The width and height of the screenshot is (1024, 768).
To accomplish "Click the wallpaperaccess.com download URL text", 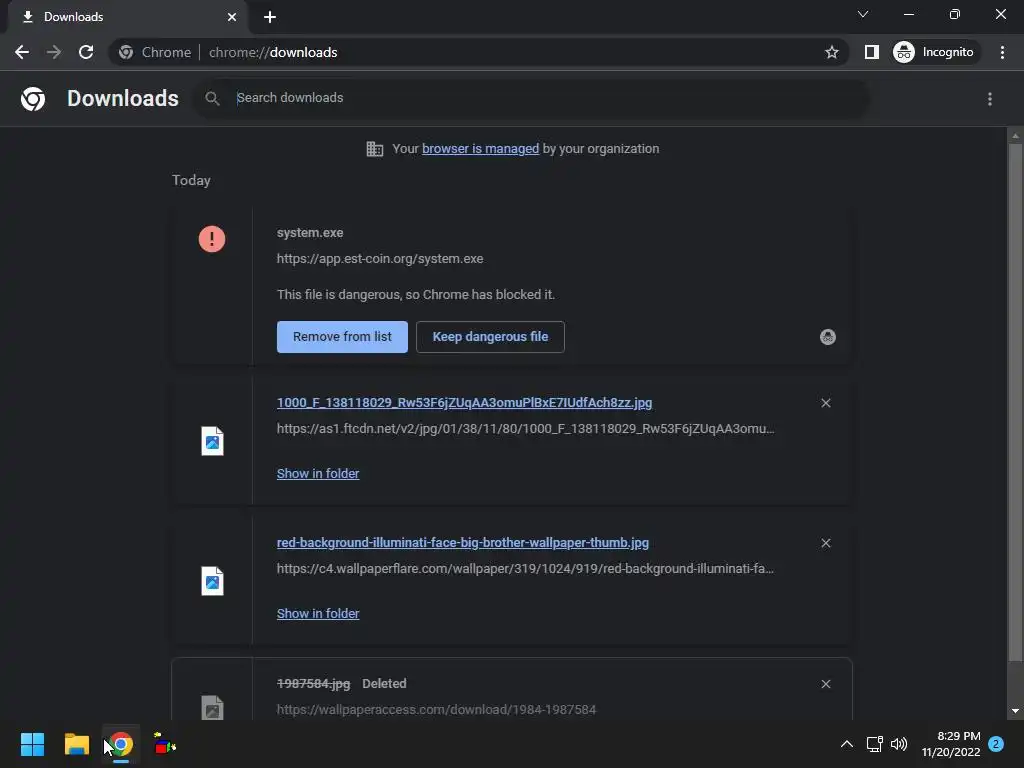I will [x=436, y=709].
